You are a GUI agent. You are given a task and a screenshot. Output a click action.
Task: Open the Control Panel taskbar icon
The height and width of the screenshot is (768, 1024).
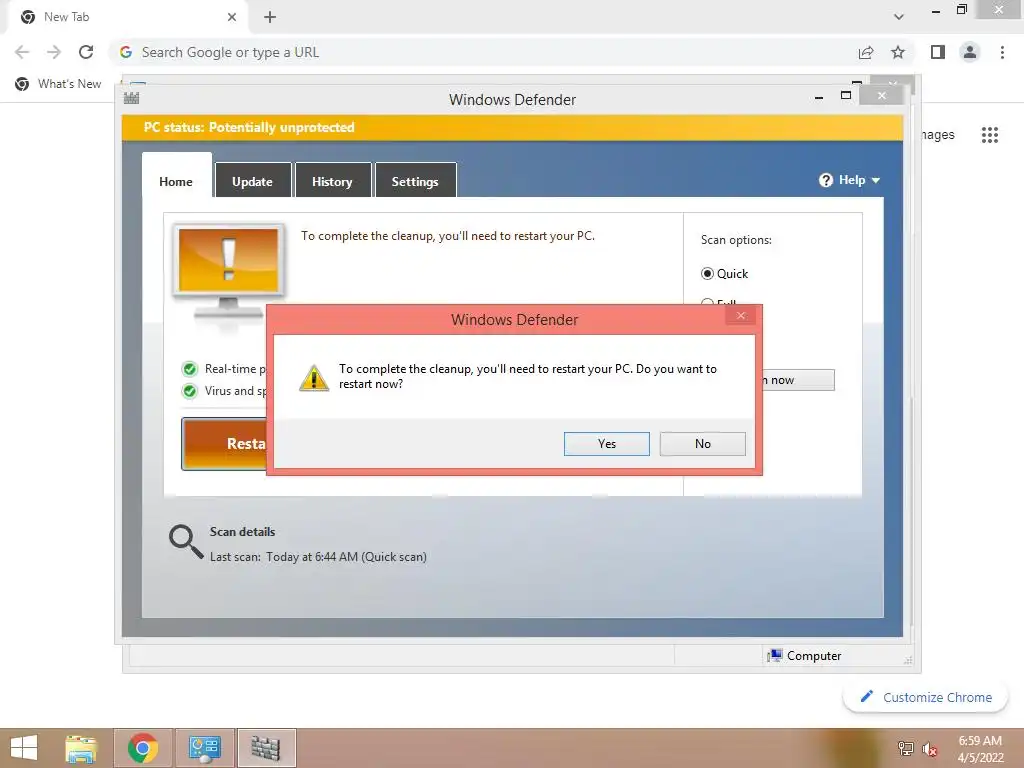(205, 748)
